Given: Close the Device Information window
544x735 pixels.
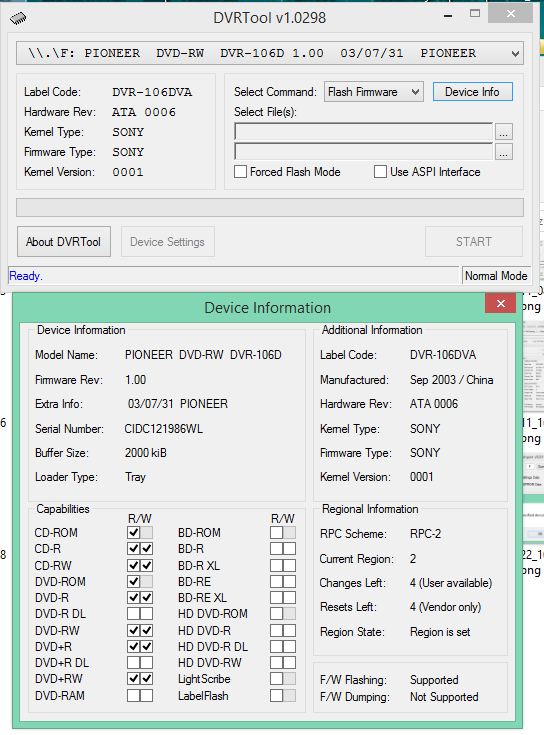Looking at the screenshot, I should click(500, 303).
